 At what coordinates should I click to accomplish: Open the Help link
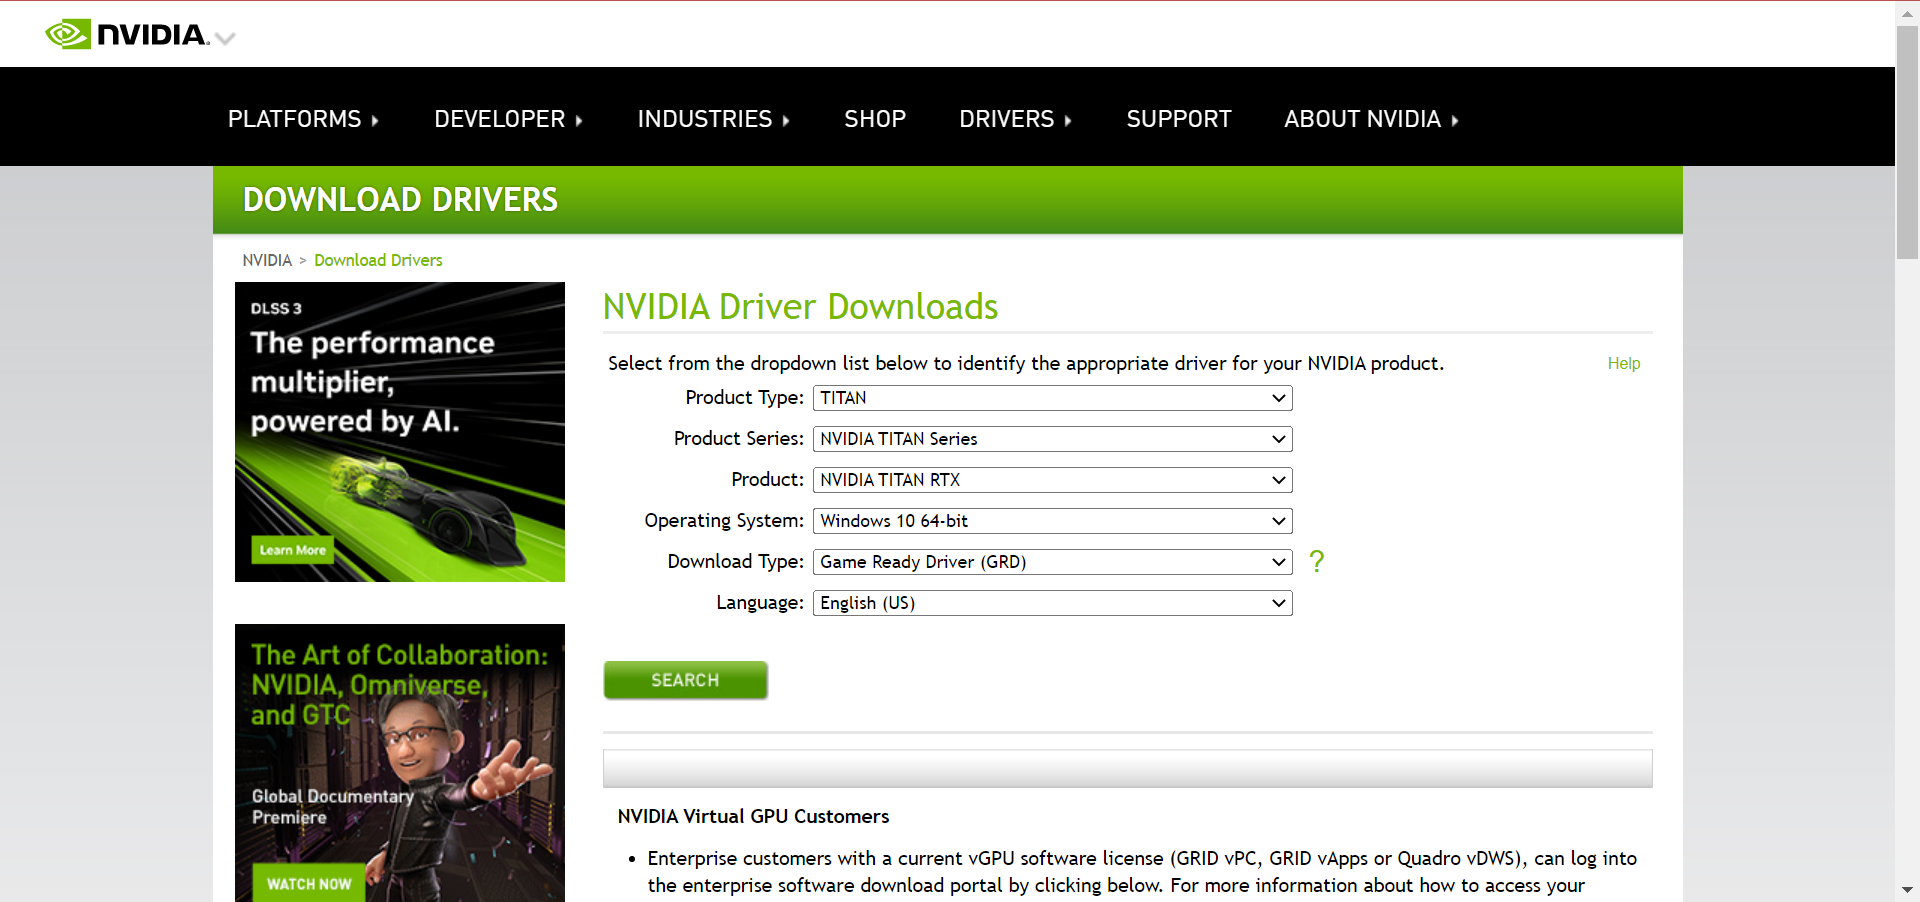click(1623, 363)
